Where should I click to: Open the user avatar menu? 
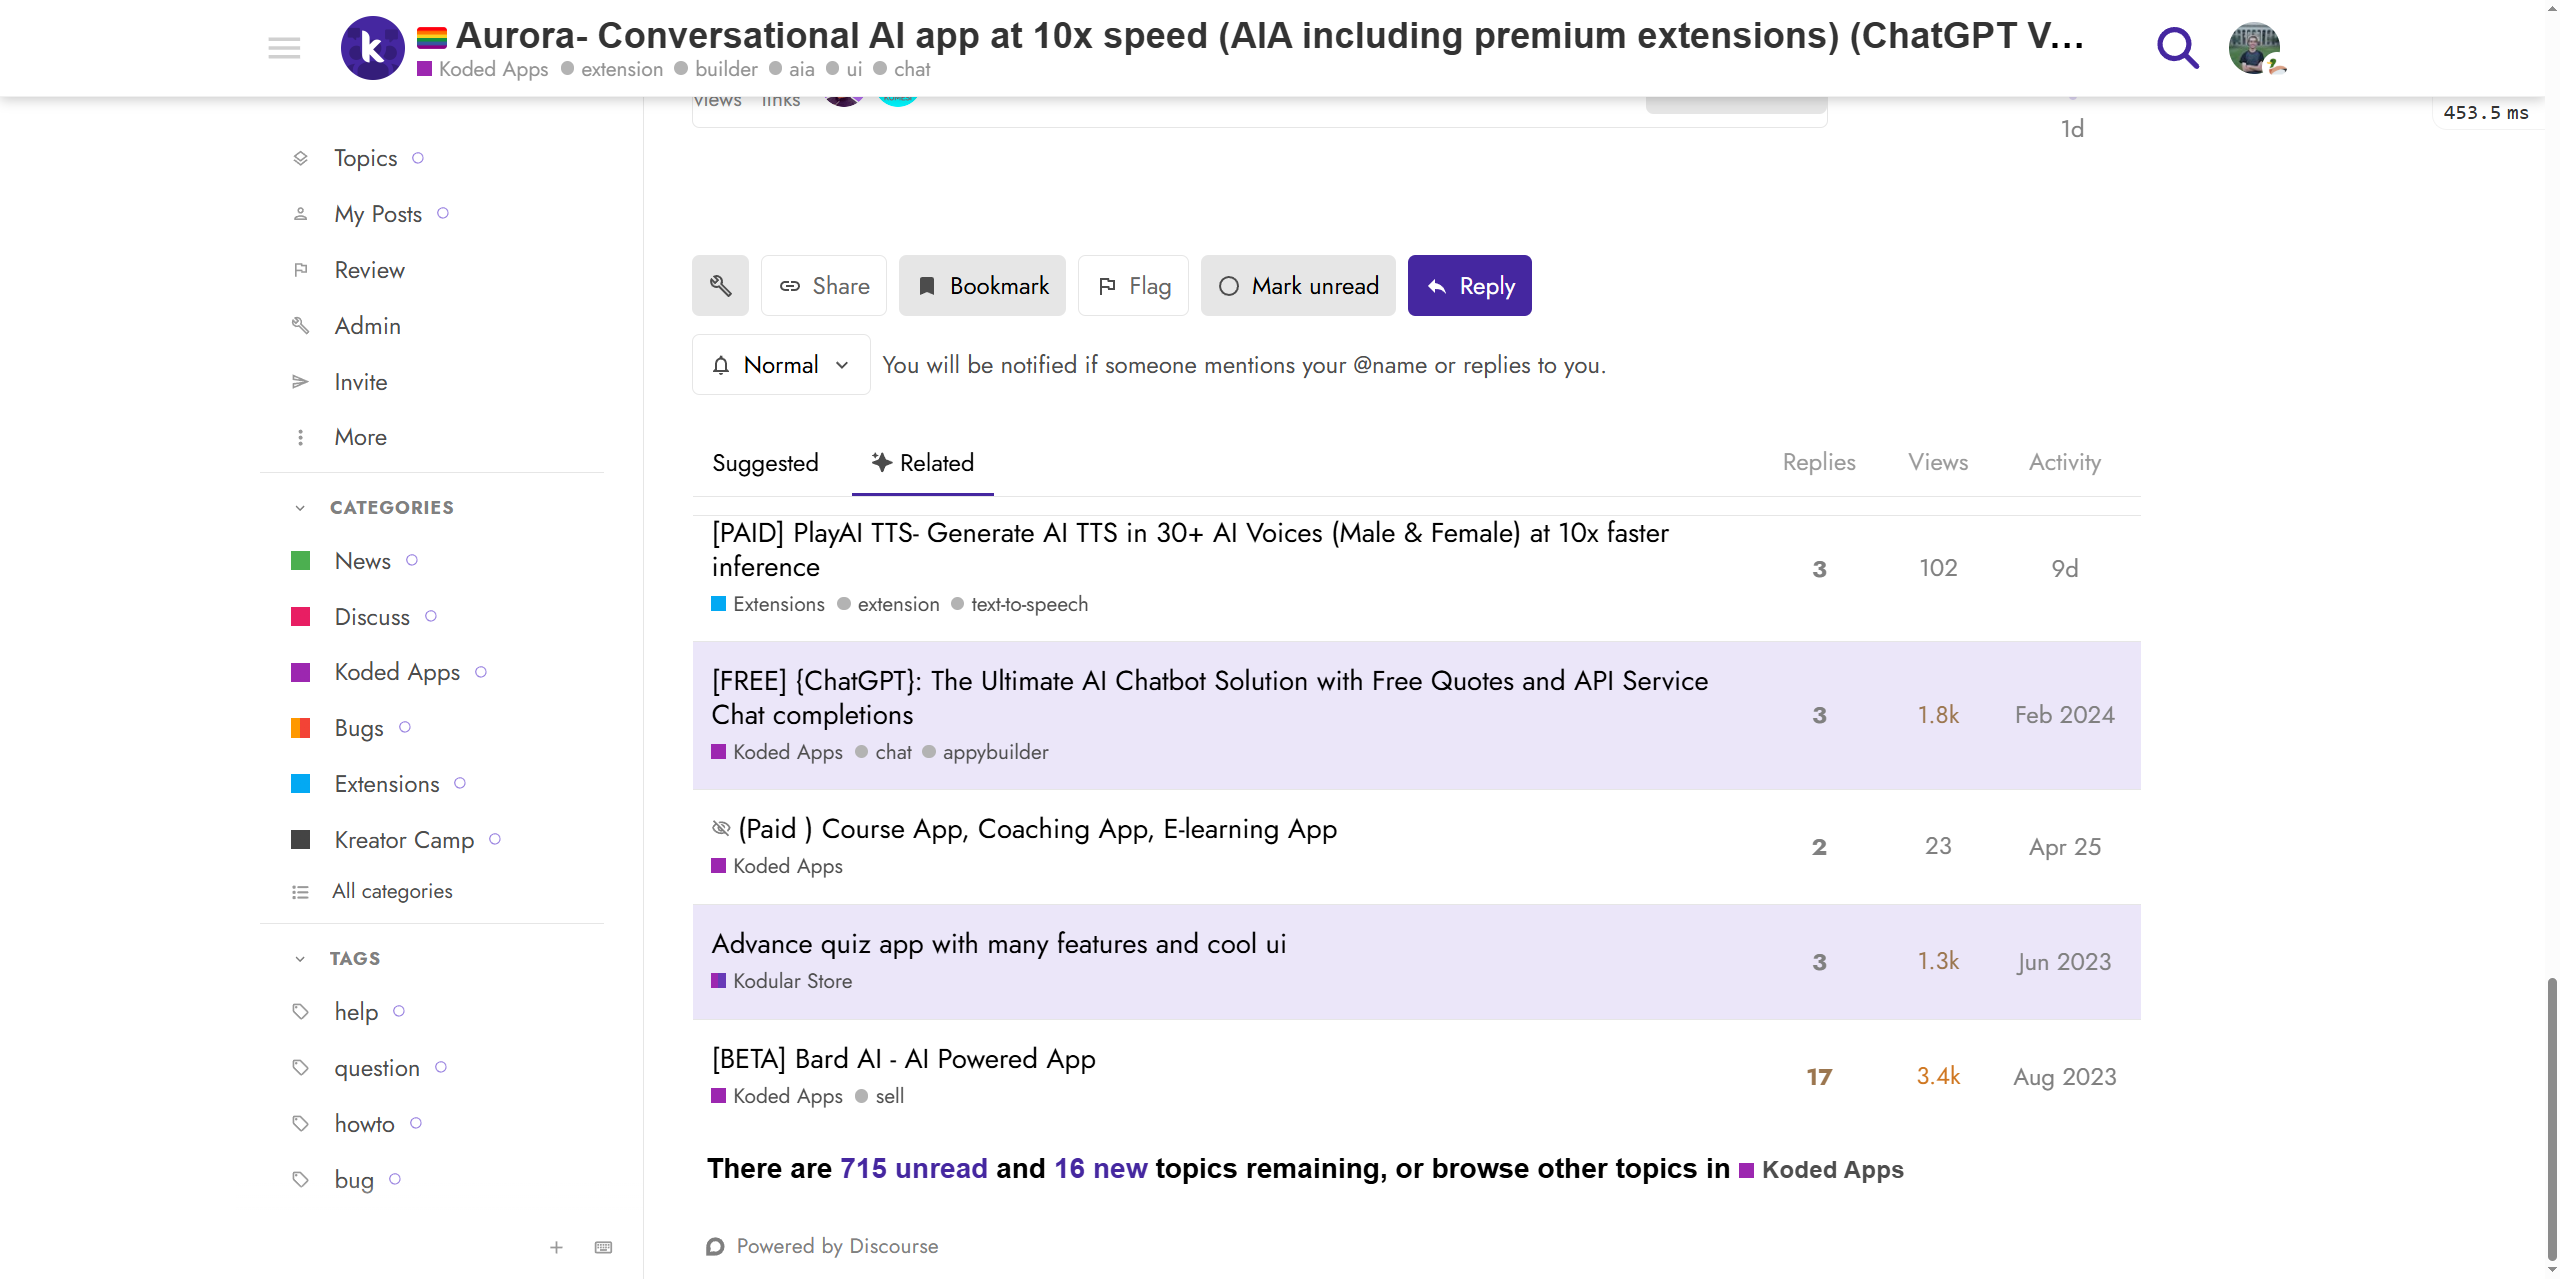pos(2255,48)
